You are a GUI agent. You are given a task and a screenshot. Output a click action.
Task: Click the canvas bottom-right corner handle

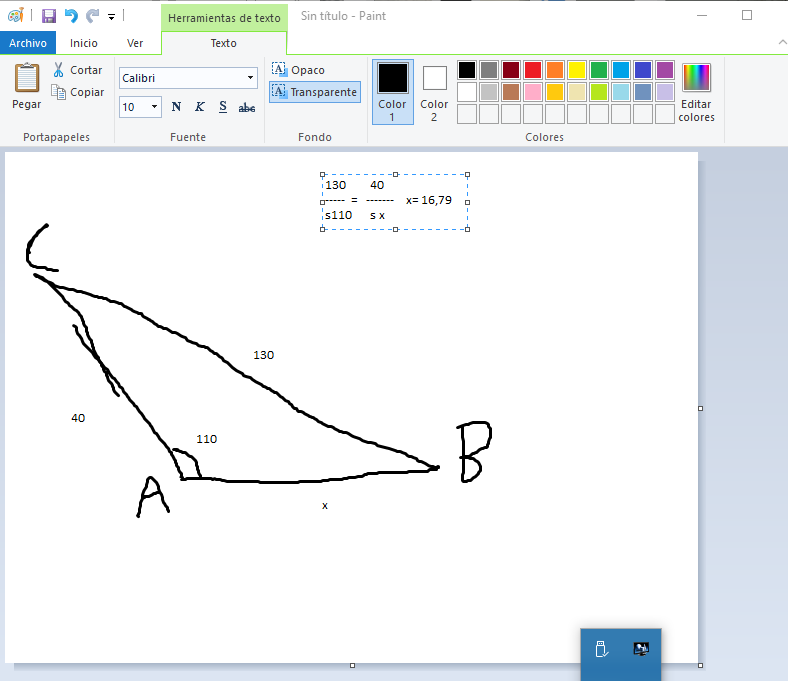(701, 665)
